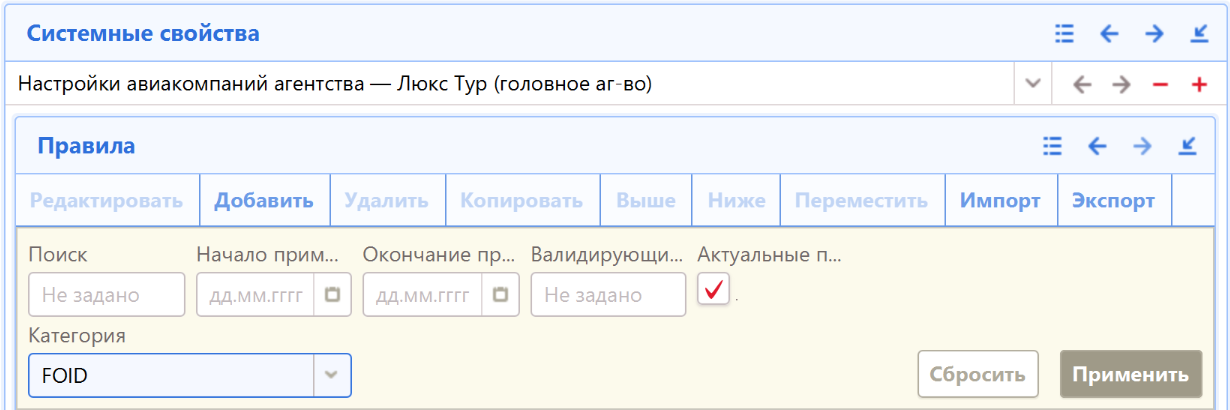1230x410 pixels.
Task: Click left arrow in Системные свойства header
Action: pyautogui.click(x=1109, y=34)
